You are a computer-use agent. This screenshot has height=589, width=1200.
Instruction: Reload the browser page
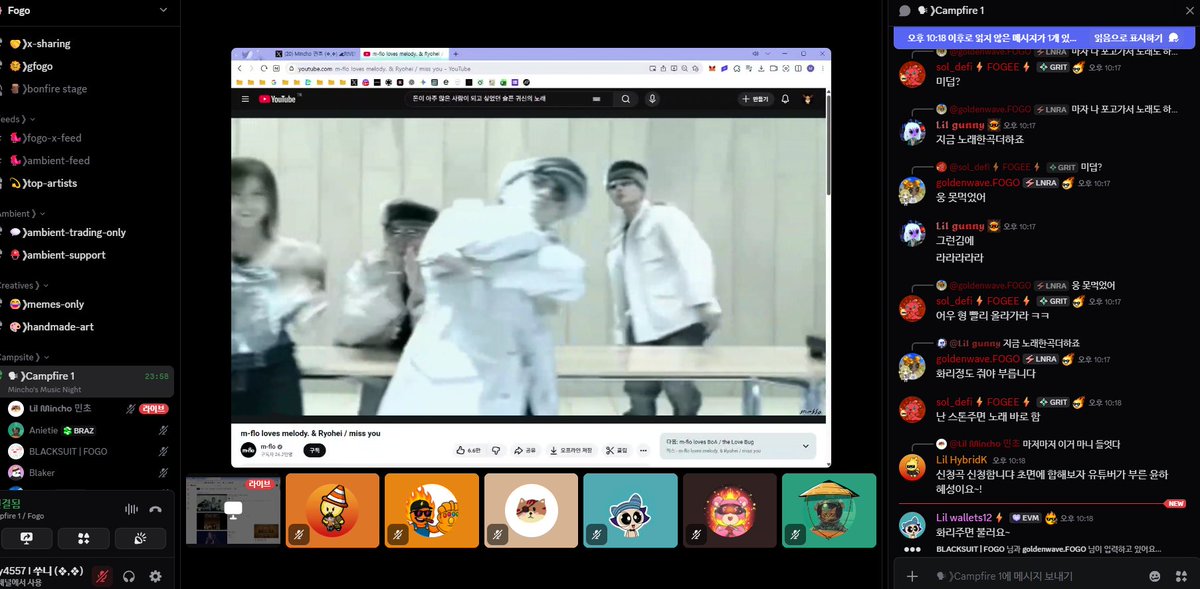[x=265, y=68]
